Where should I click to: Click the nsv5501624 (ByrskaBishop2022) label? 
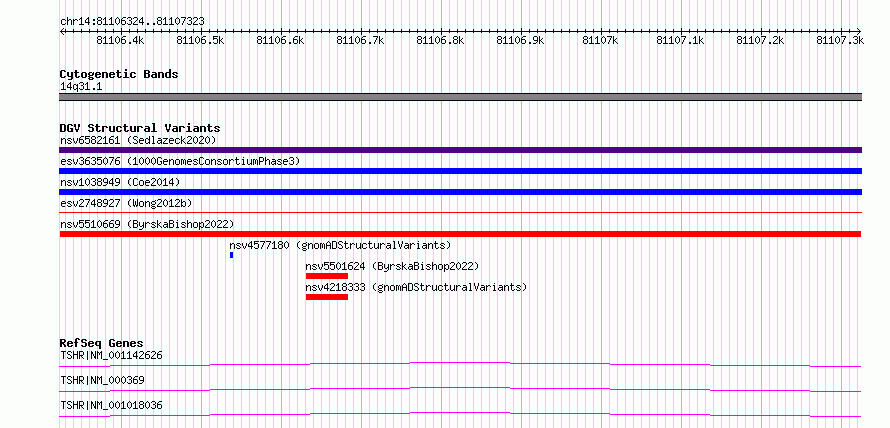(x=392, y=266)
